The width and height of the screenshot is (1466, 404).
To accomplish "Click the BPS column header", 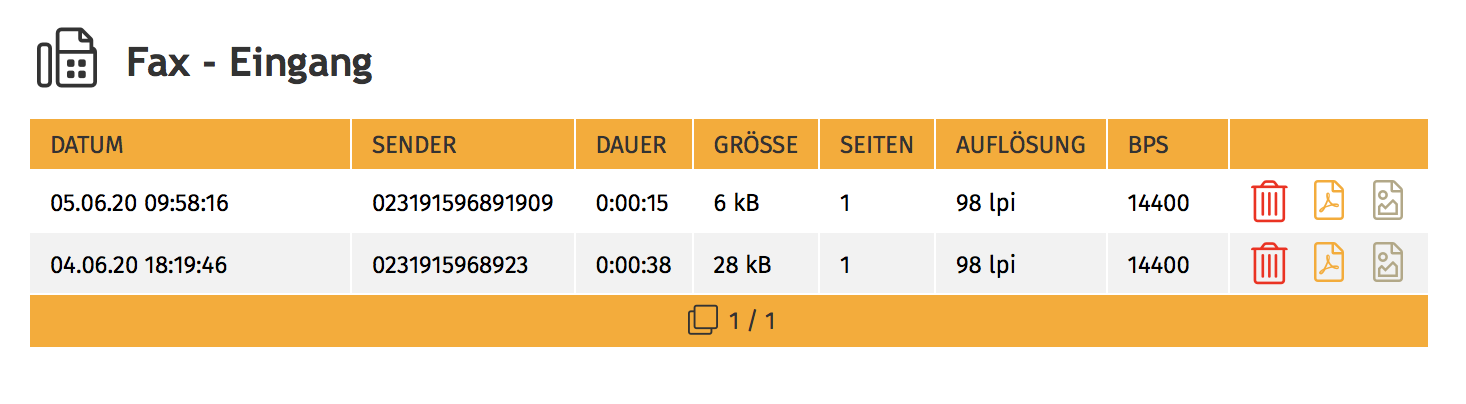I will coord(1148,145).
